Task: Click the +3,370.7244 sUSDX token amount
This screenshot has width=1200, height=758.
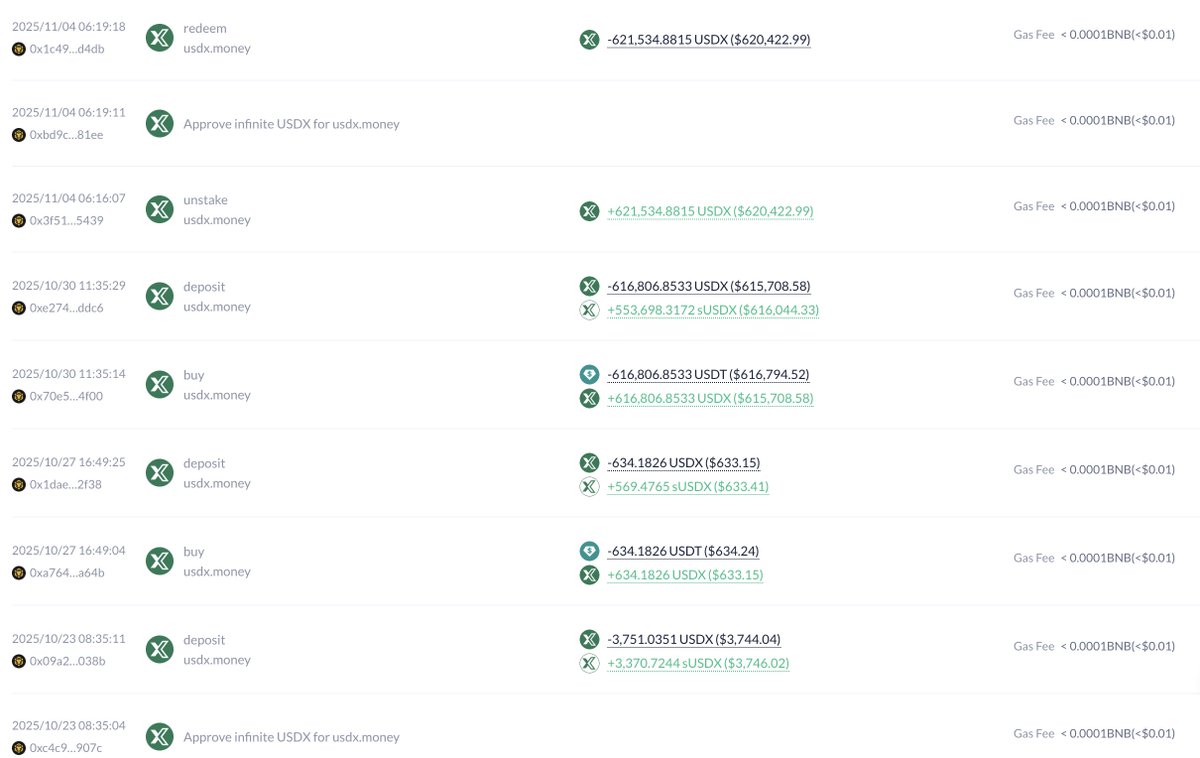Action: tap(698, 663)
